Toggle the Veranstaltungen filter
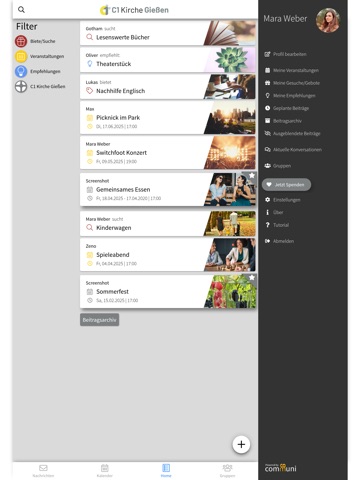 point(39,56)
